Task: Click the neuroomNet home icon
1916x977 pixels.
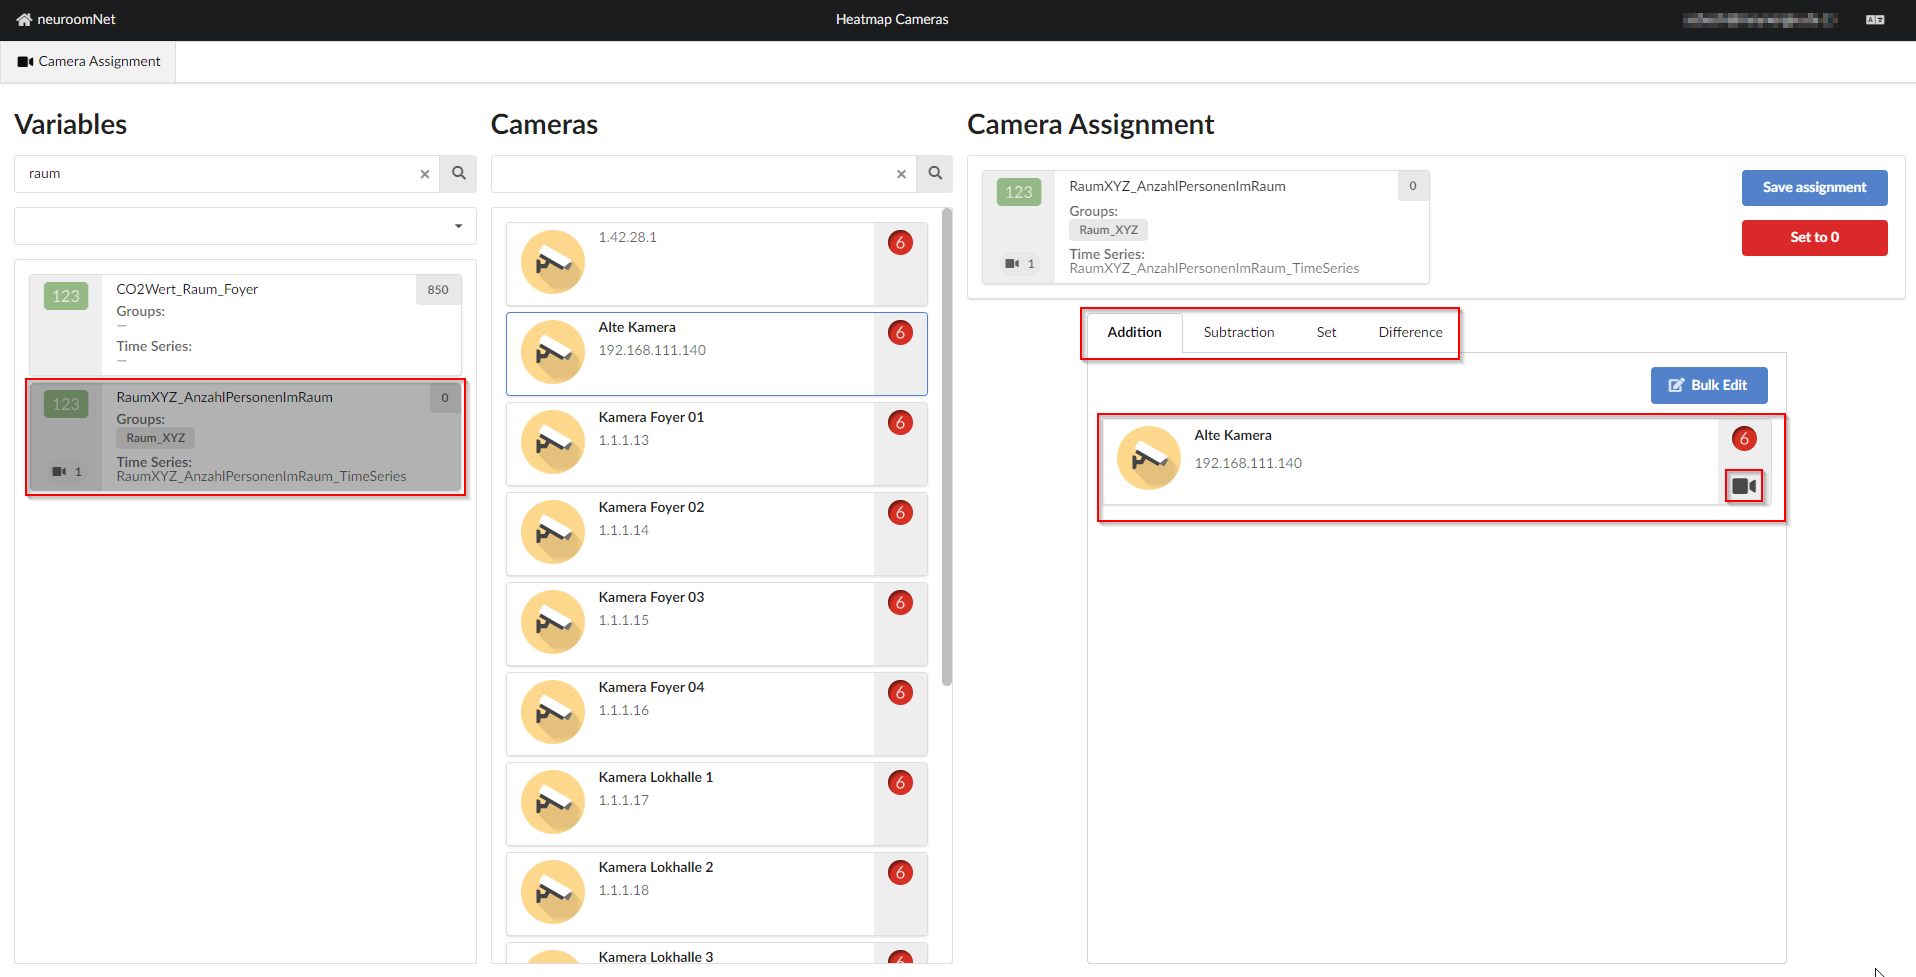Action: [x=22, y=19]
